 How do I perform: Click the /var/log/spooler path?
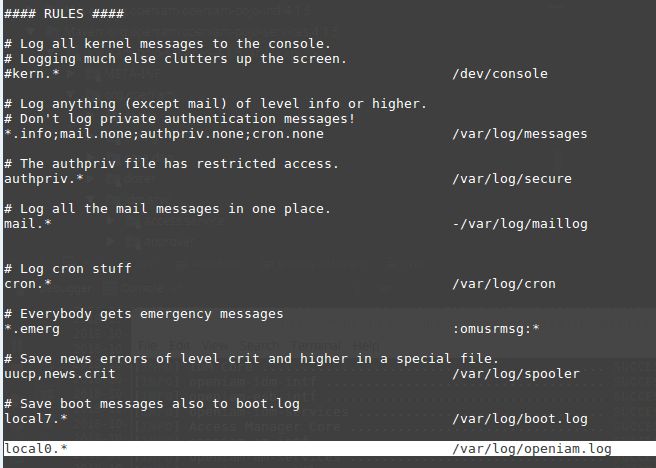515,374
